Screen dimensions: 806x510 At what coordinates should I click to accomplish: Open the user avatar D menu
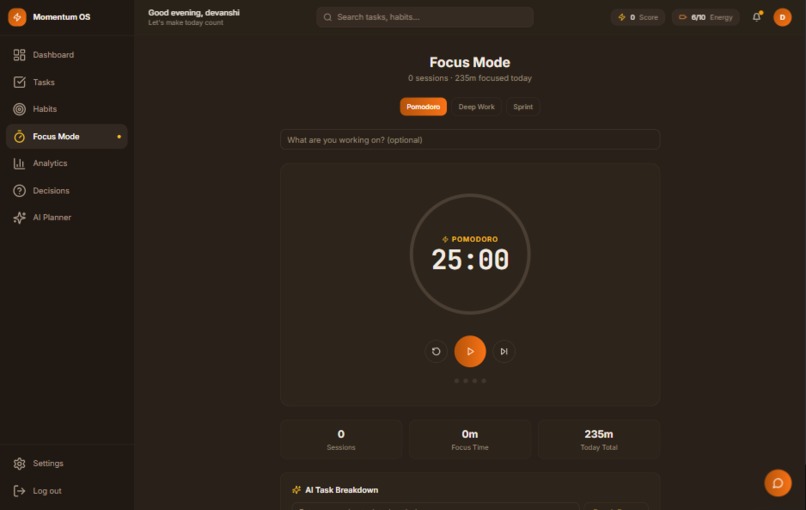tap(782, 17)
